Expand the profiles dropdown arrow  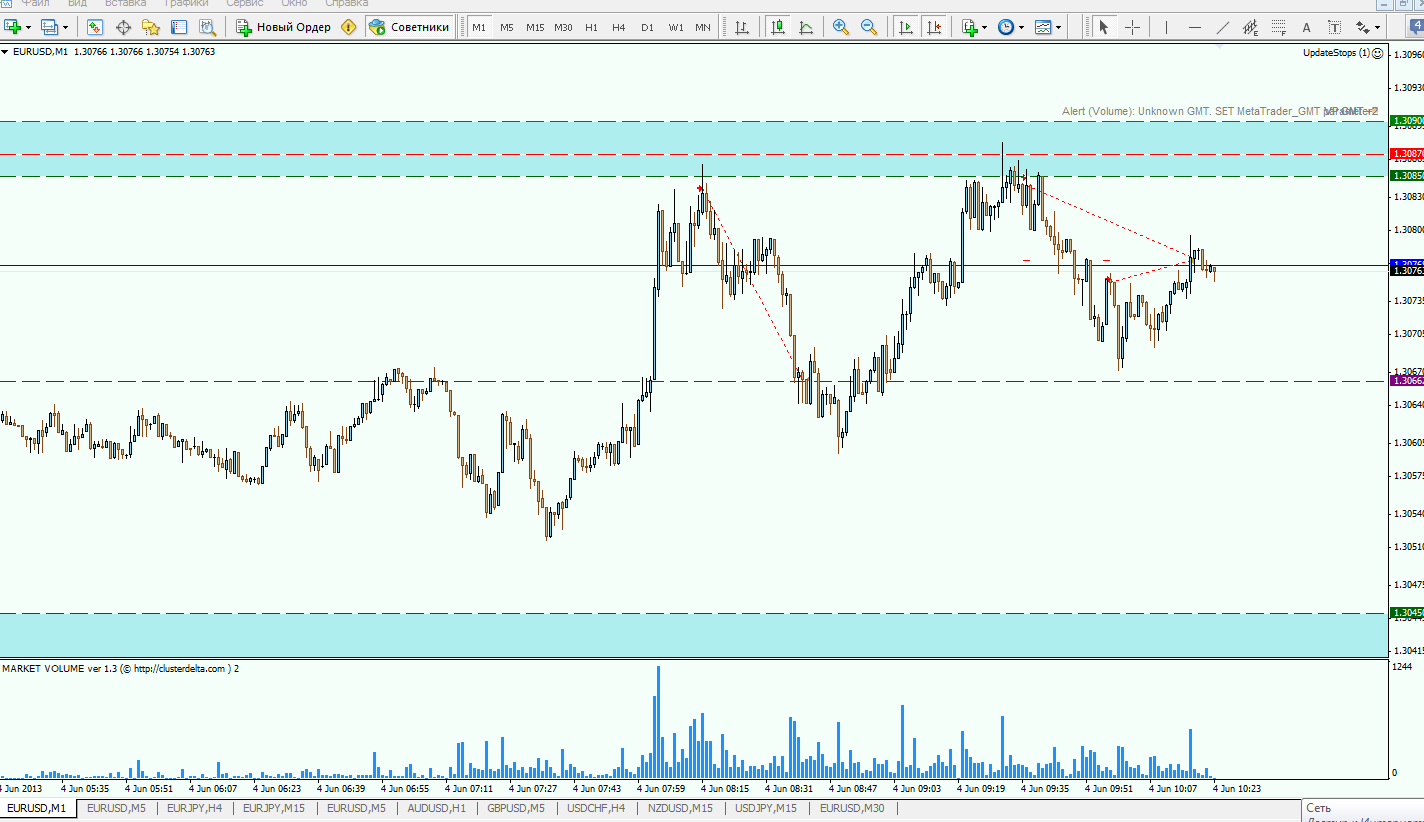tap(65, 27)
